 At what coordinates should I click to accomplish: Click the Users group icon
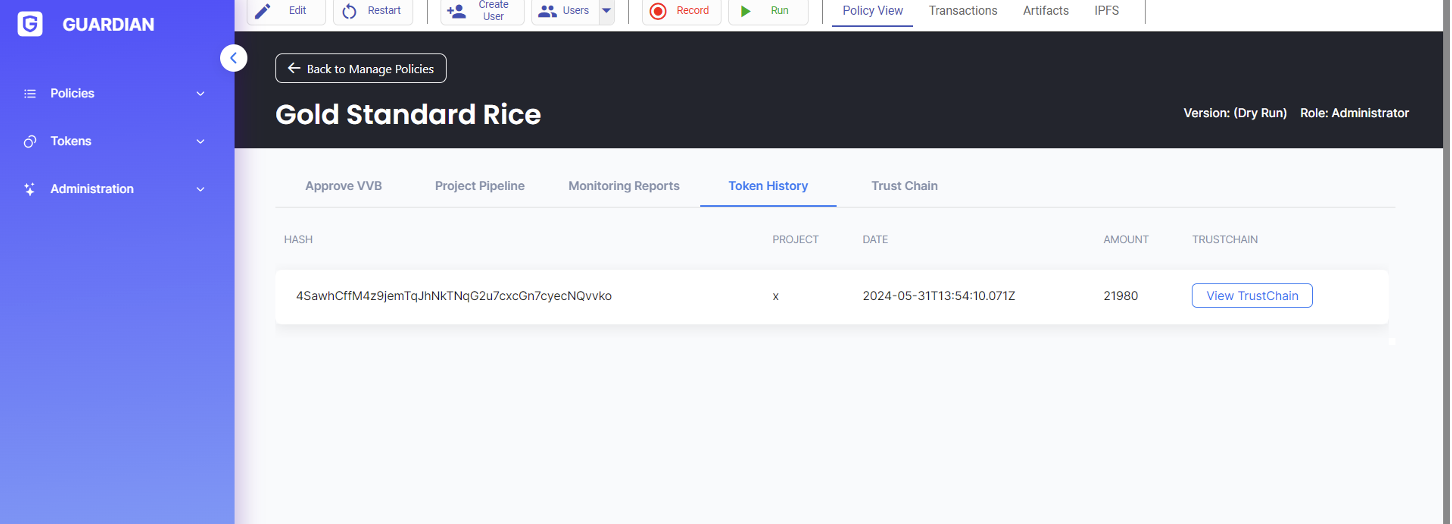[x=547, y=11]
